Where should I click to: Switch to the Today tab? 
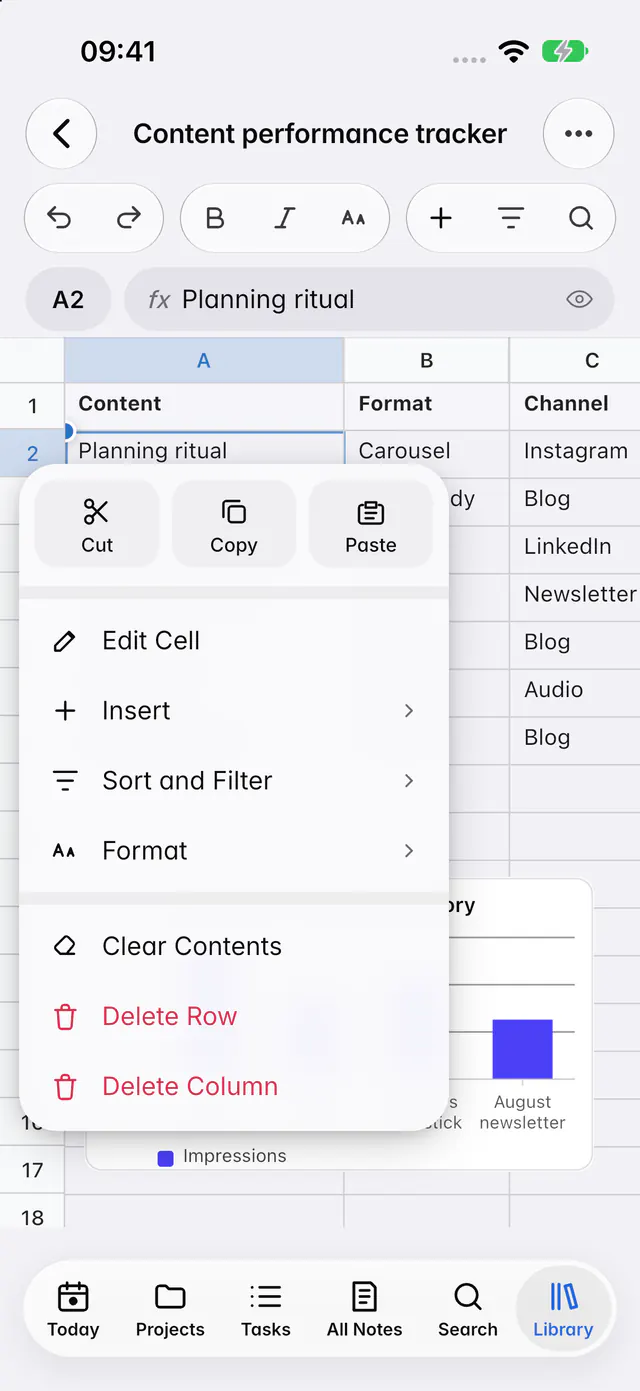pos(73,1310)
